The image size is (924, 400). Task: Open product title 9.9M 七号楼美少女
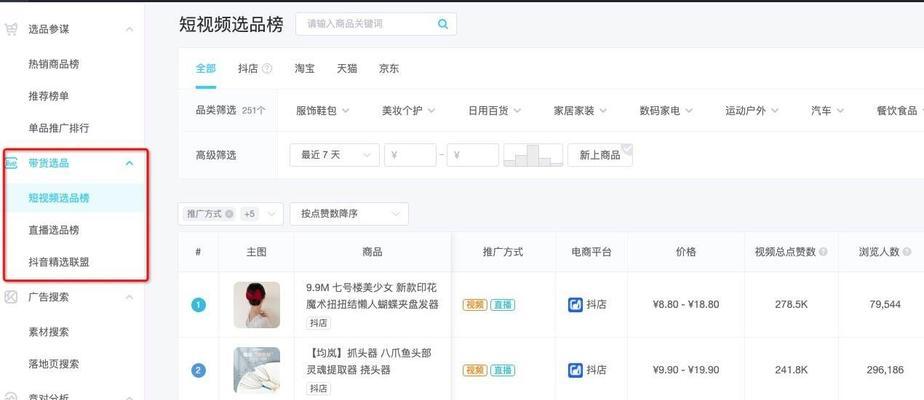tap(372, 296)
